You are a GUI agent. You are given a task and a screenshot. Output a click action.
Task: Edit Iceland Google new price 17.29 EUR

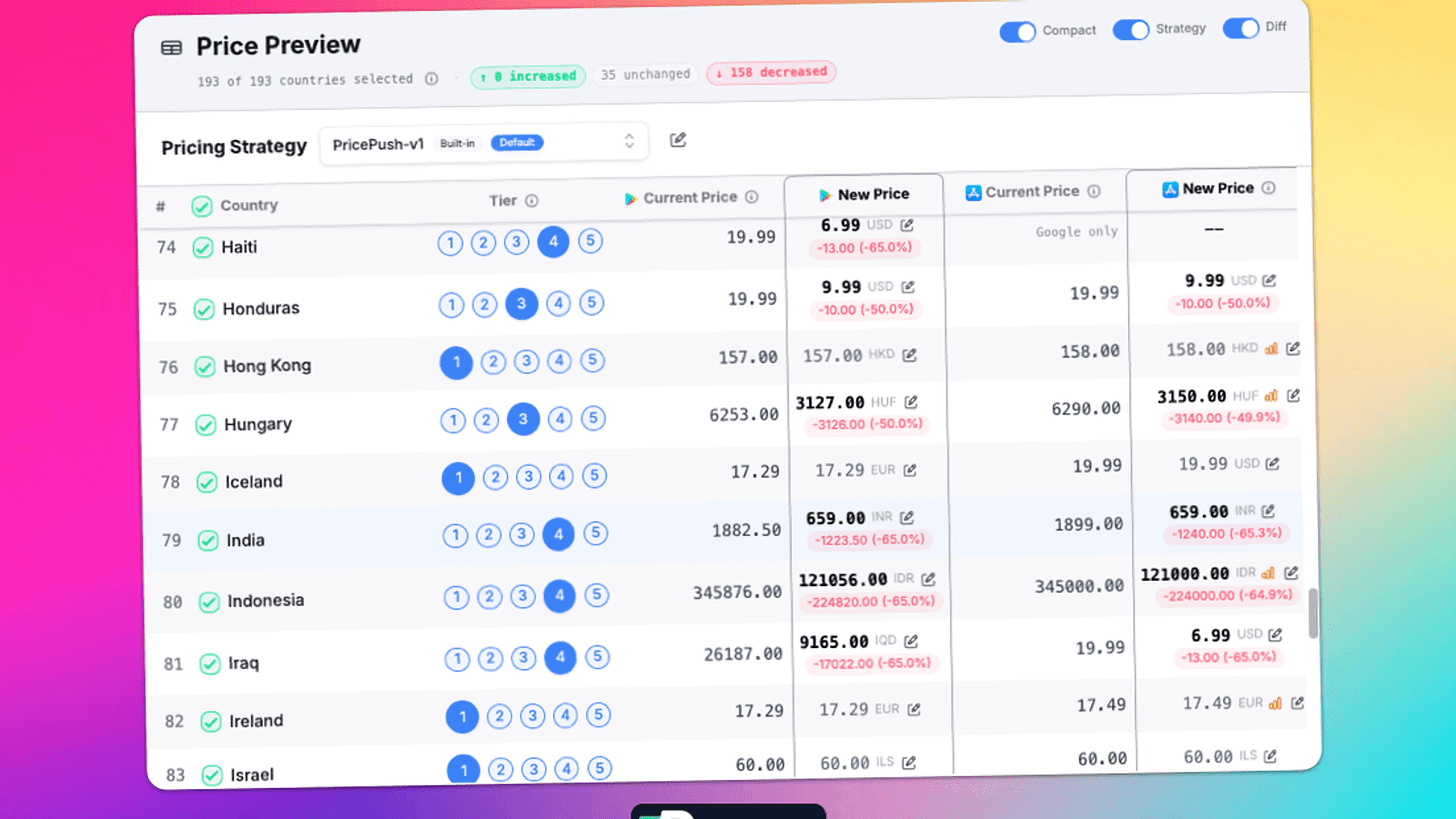[908, 469]
